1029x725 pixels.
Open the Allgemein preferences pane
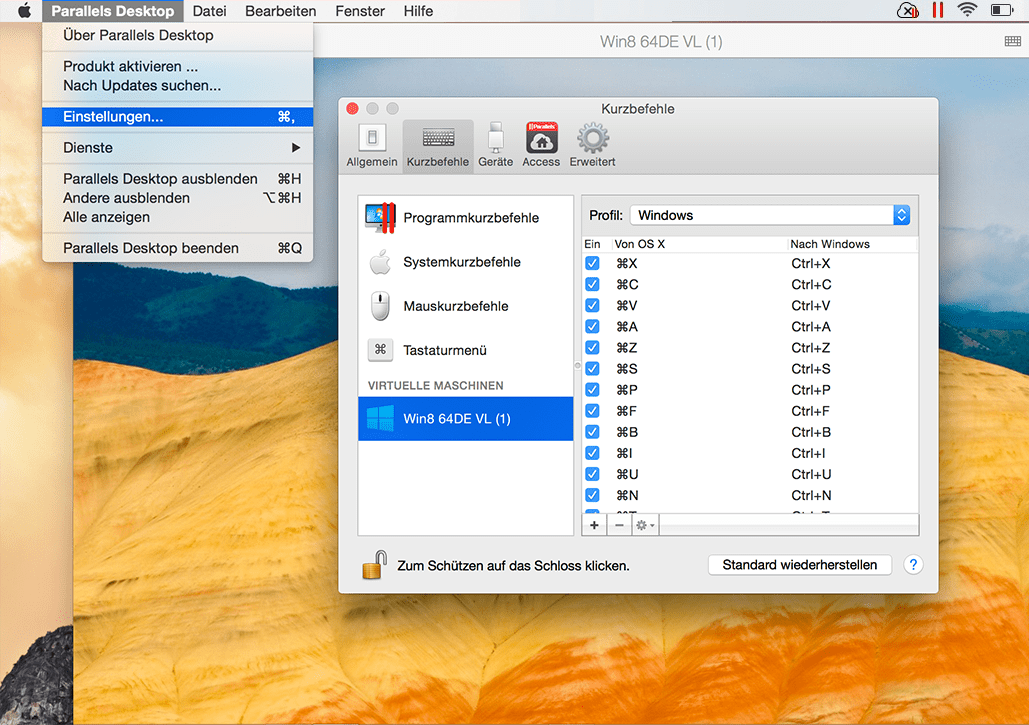[371, 143]
